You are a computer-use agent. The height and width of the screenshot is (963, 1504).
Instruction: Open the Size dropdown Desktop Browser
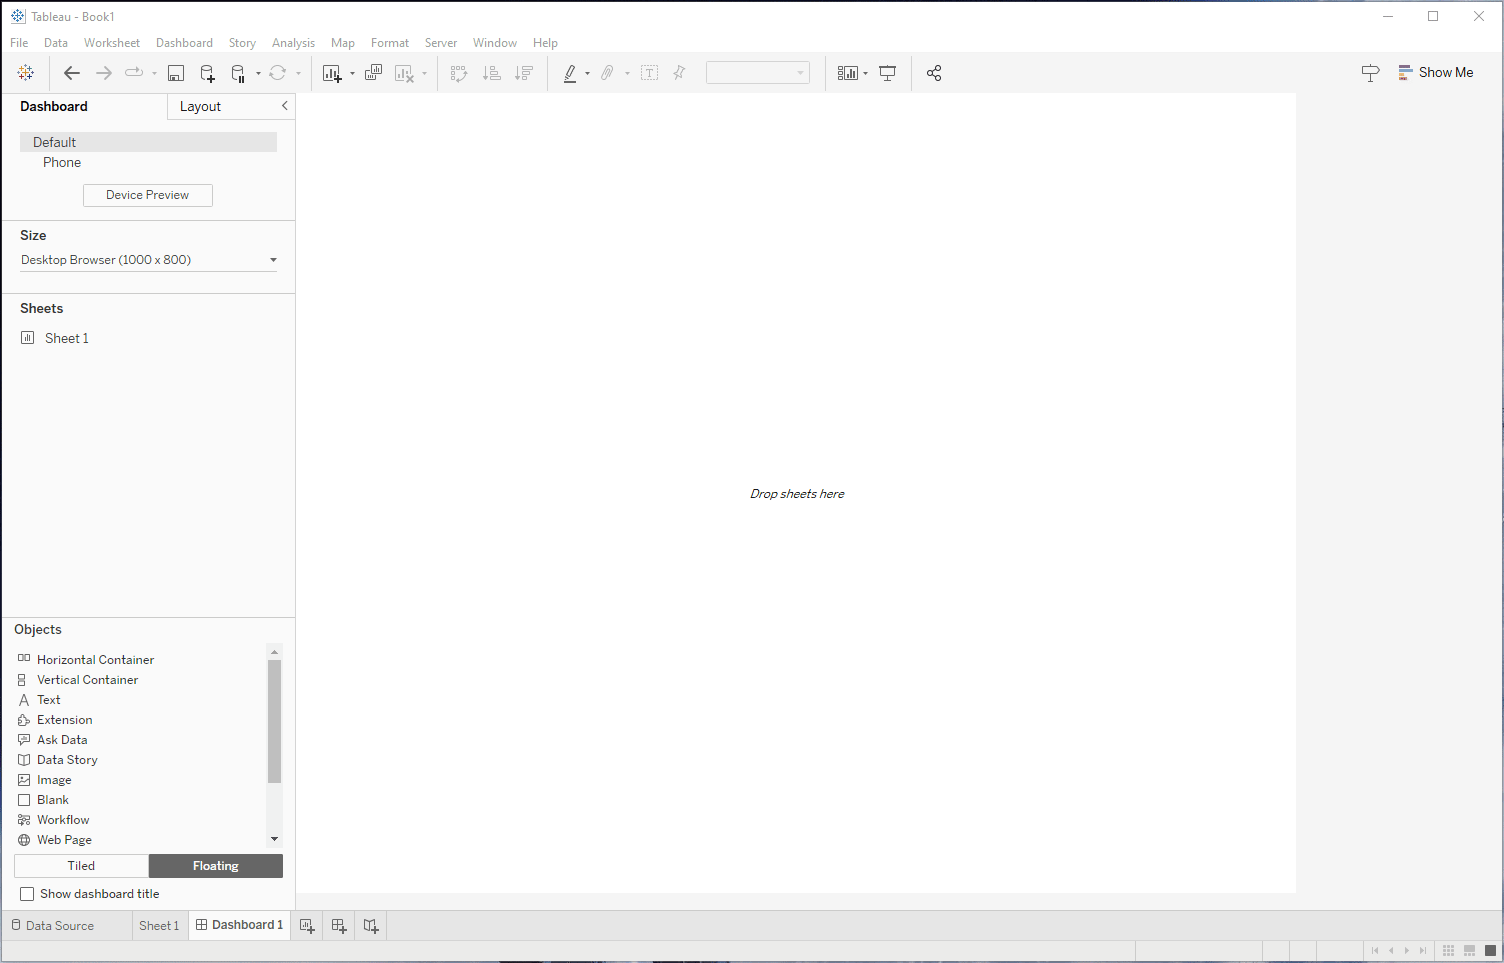pos(148,260)
